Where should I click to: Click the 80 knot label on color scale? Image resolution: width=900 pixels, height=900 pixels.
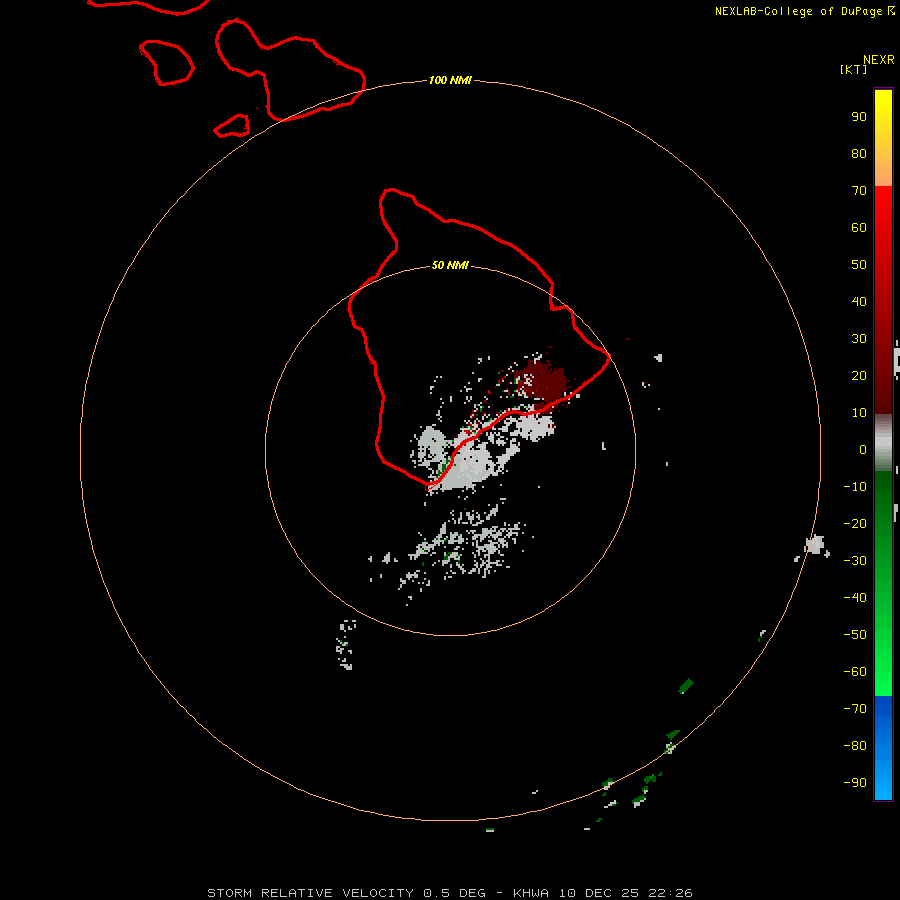pos(859,153)
